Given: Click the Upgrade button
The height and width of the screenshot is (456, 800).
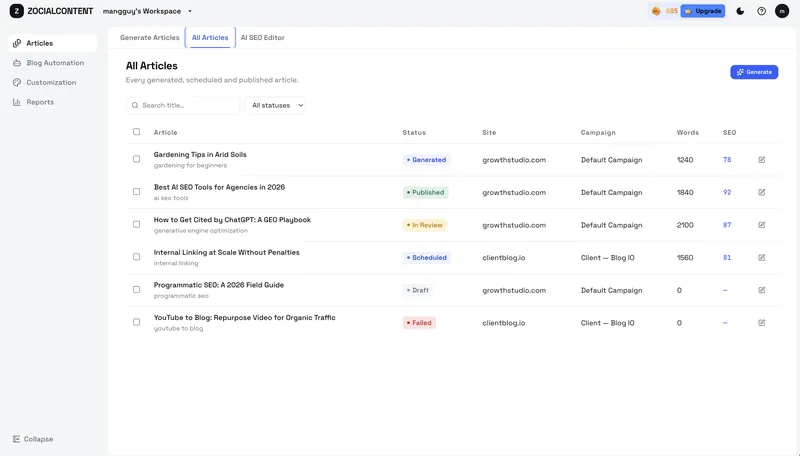Looking at the screenshot, I should click(703, 11).
